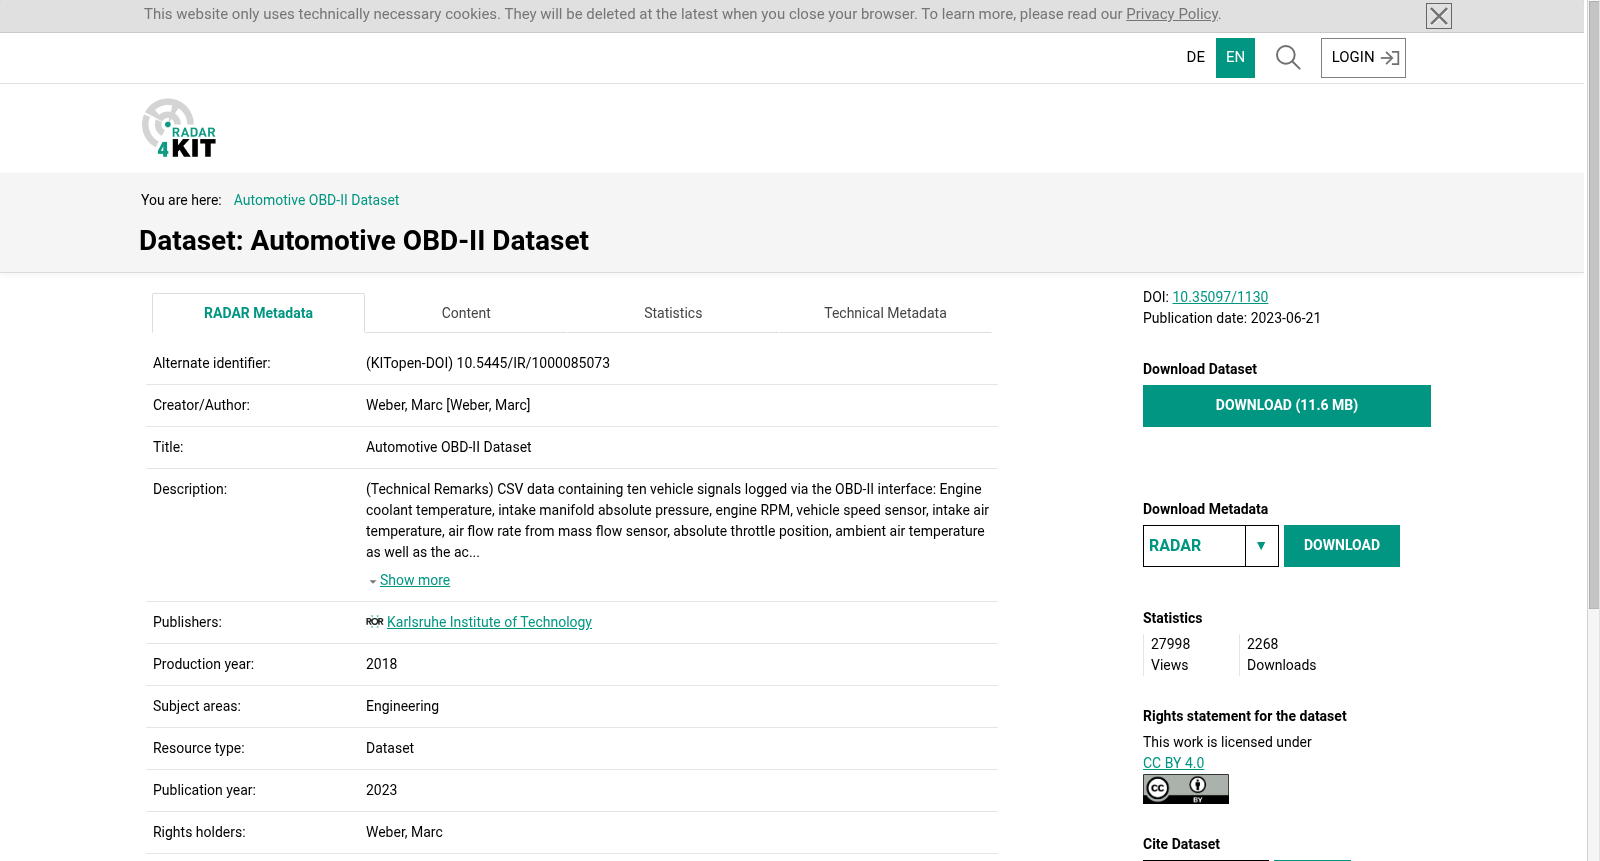Click the 'Cite Dataset' heading
The image size is (1600, 861).
pos(1181,844)
